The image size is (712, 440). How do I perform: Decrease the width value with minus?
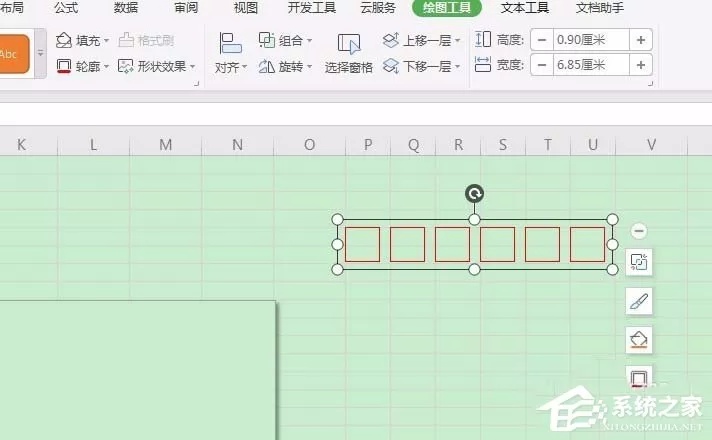(542, 64)
